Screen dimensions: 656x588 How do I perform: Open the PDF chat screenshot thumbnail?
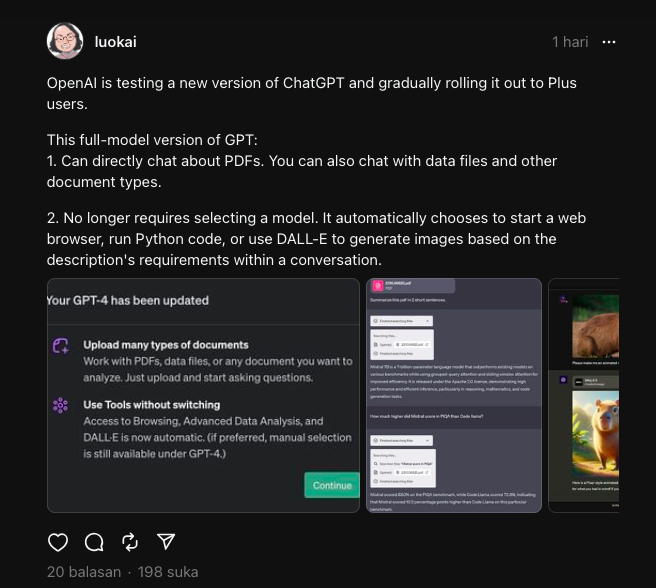454,395
